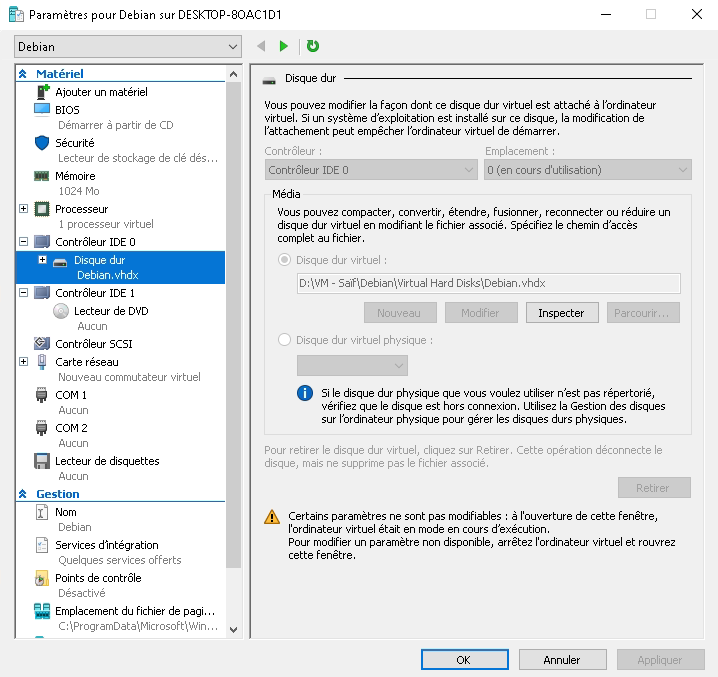The width and height of the screenshot is (718, 677).
Task: Select the BIOS monitor icon
Action: [x=42, y=109]
